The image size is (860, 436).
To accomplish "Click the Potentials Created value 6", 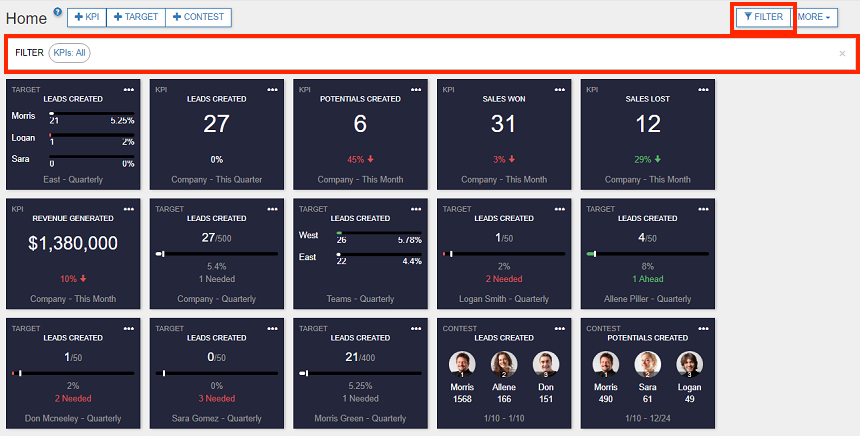I will point(360,124).
